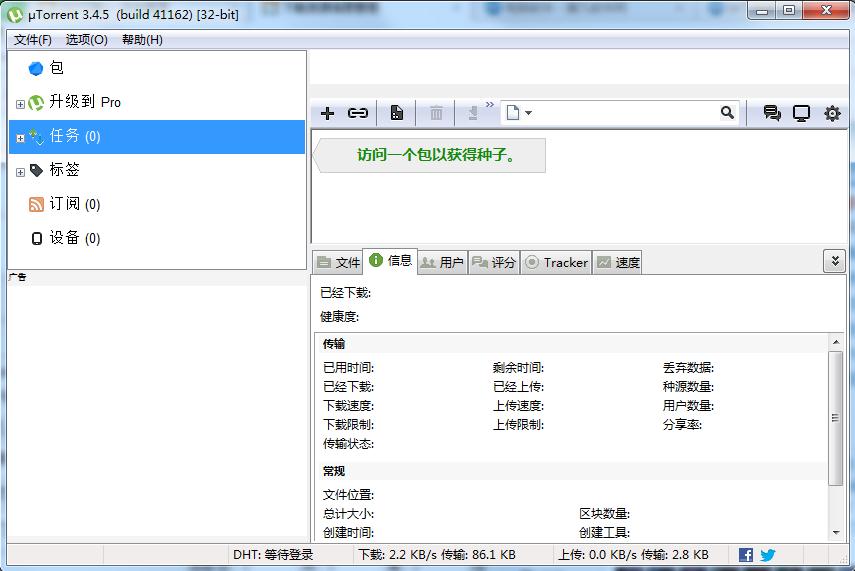
Task: Click the 健康度: label
Action: click(339, 316)
